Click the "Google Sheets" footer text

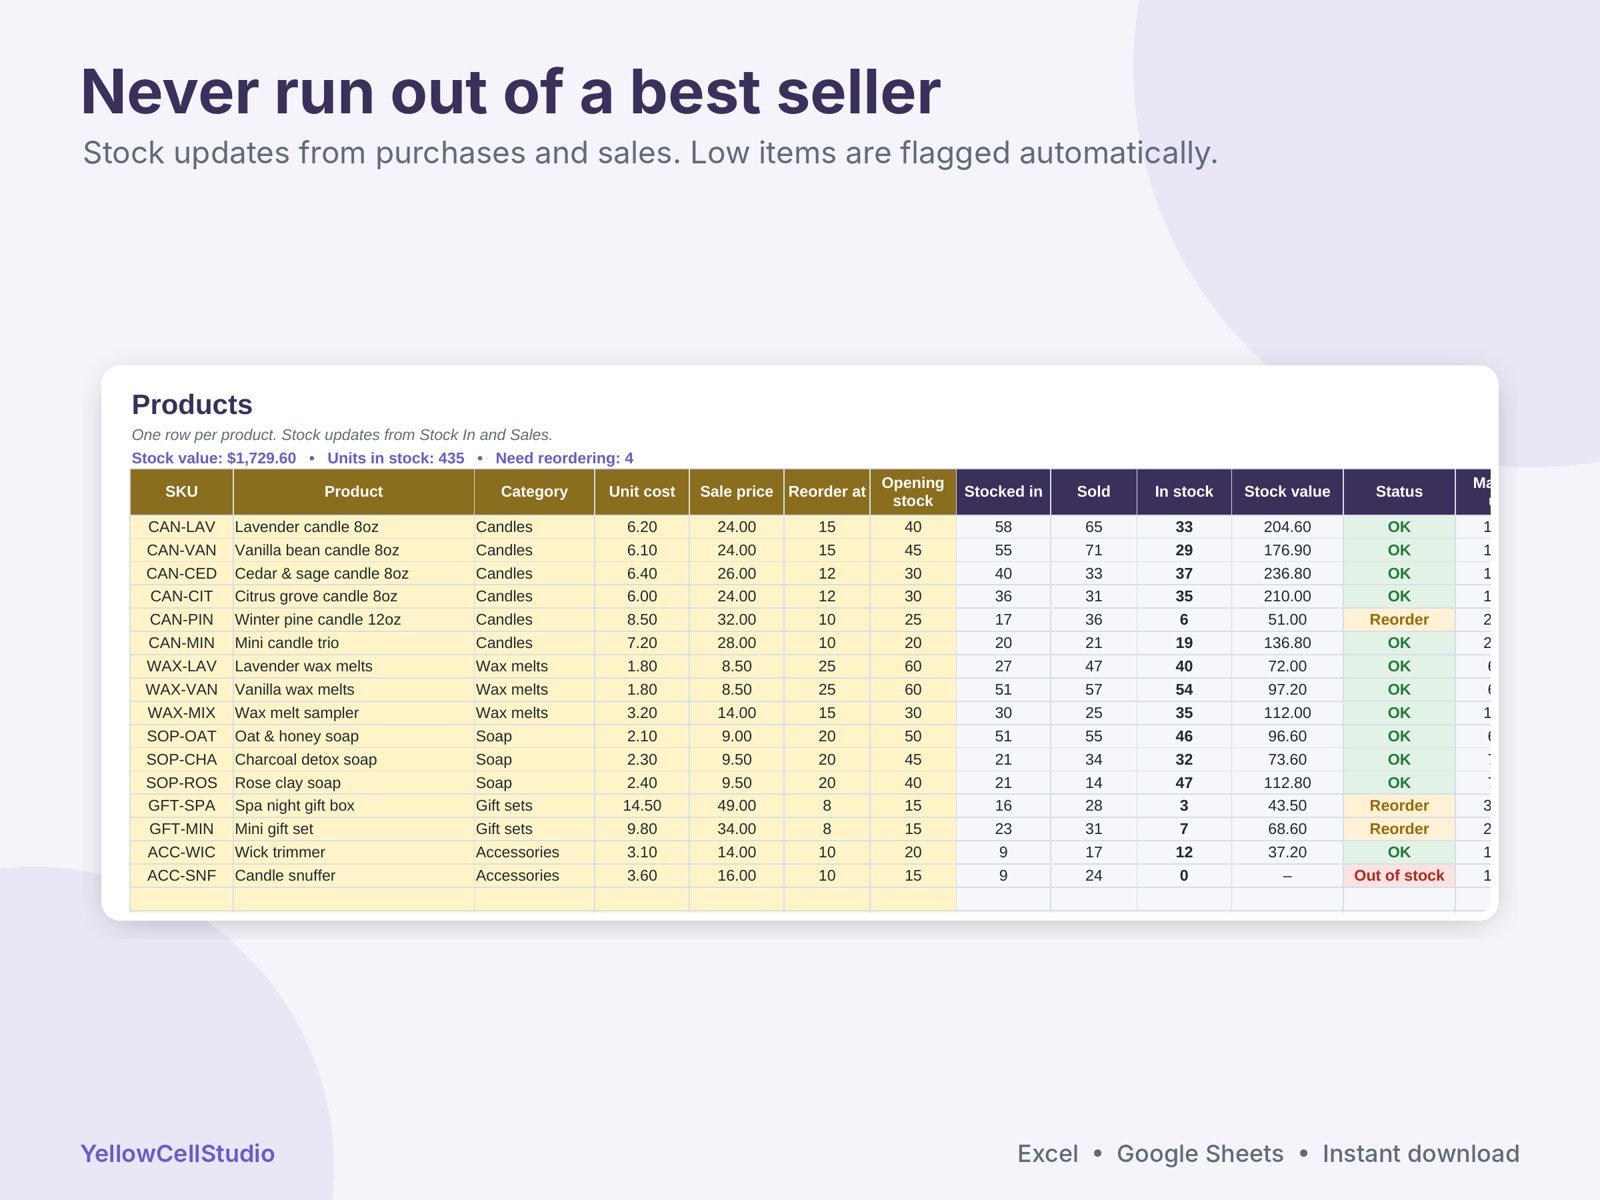[1200, 1154]
